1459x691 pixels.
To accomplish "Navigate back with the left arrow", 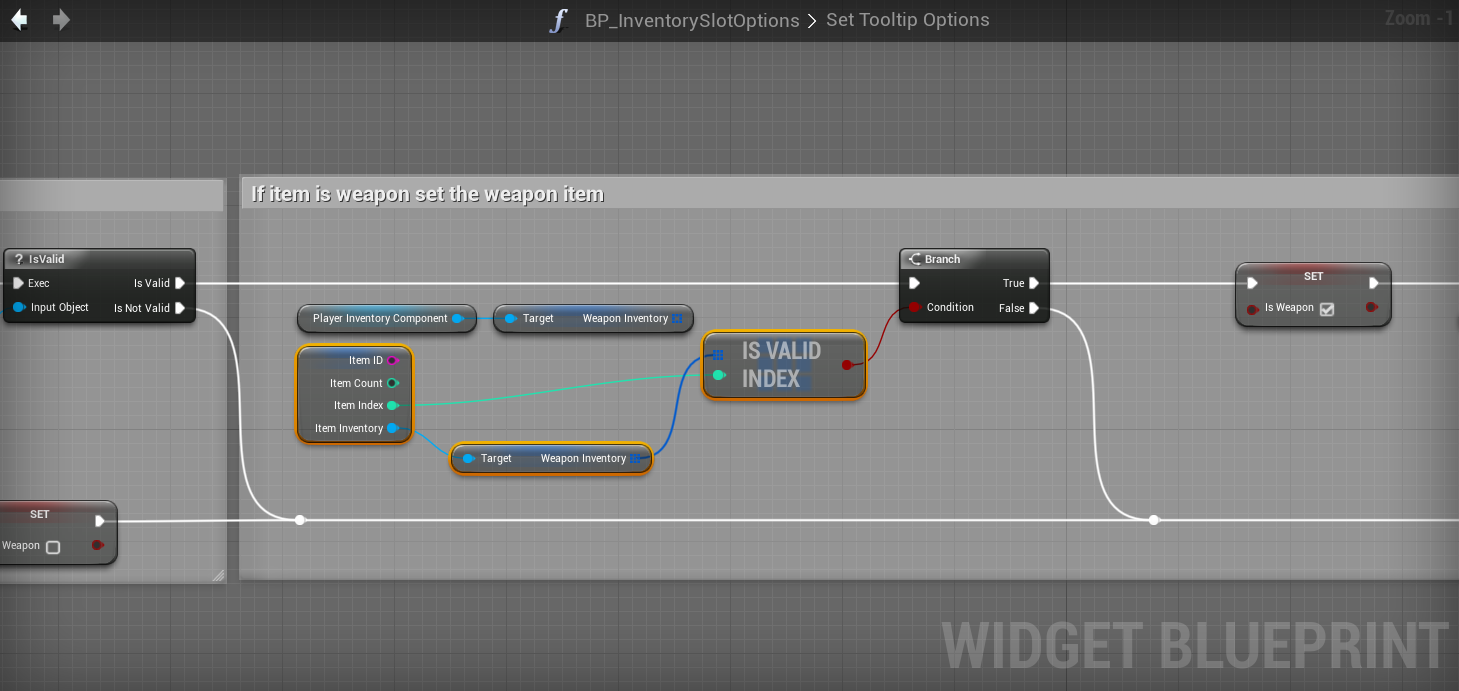I will click(x=19, y=19).
